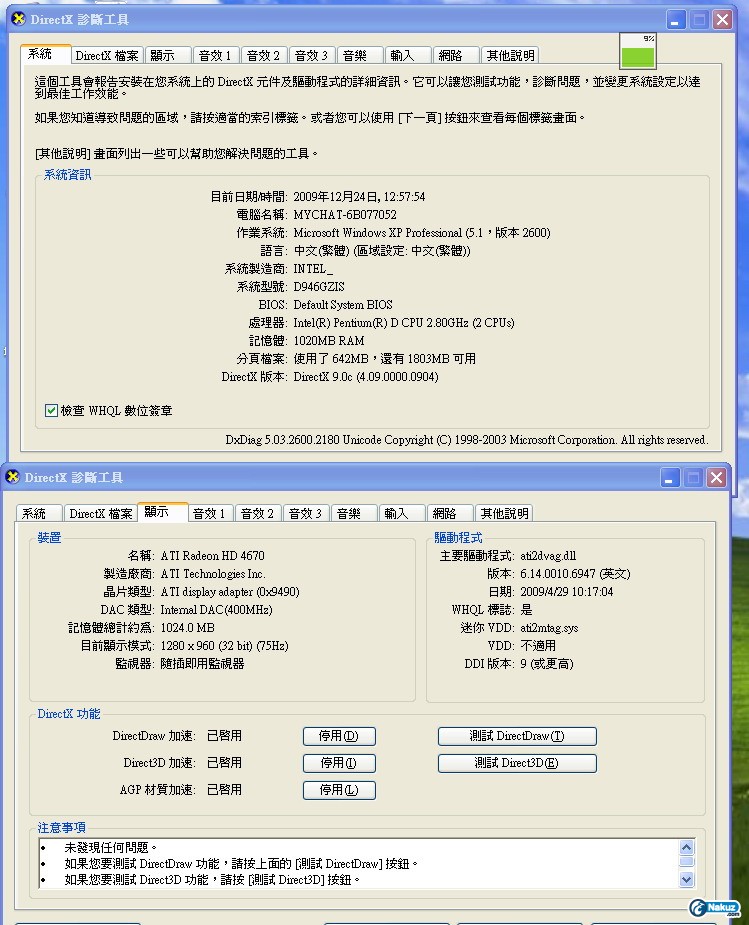Click the notes list scrollbar thumb

click(x=686, y=861)
